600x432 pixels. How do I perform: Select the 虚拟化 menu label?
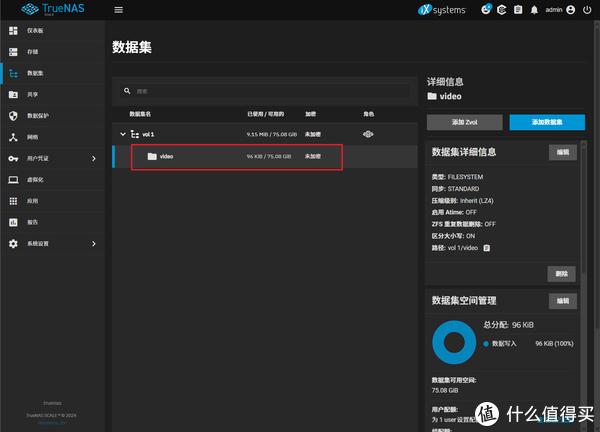pos(35,179)
